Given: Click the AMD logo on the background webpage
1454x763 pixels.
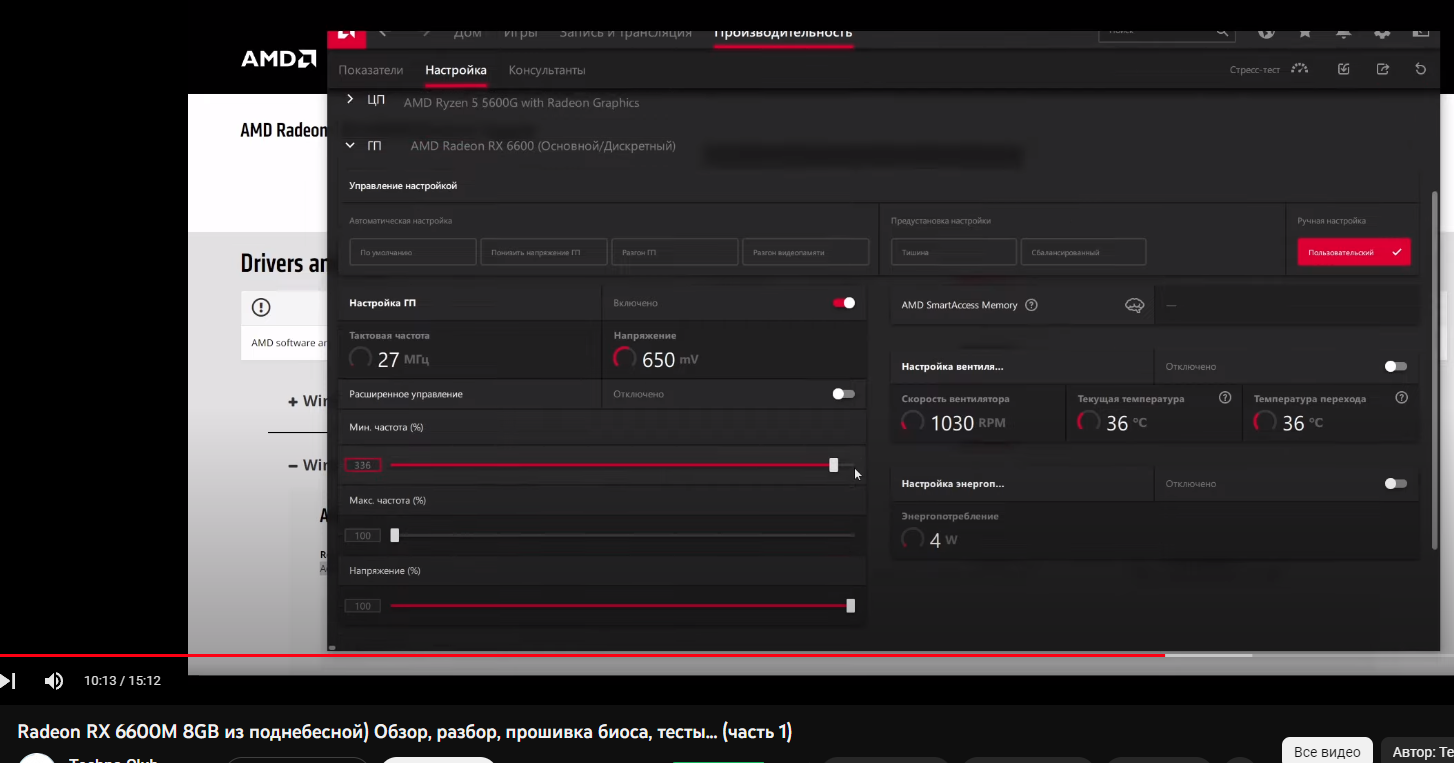Looking at the screenshot, I should (279, 59).
